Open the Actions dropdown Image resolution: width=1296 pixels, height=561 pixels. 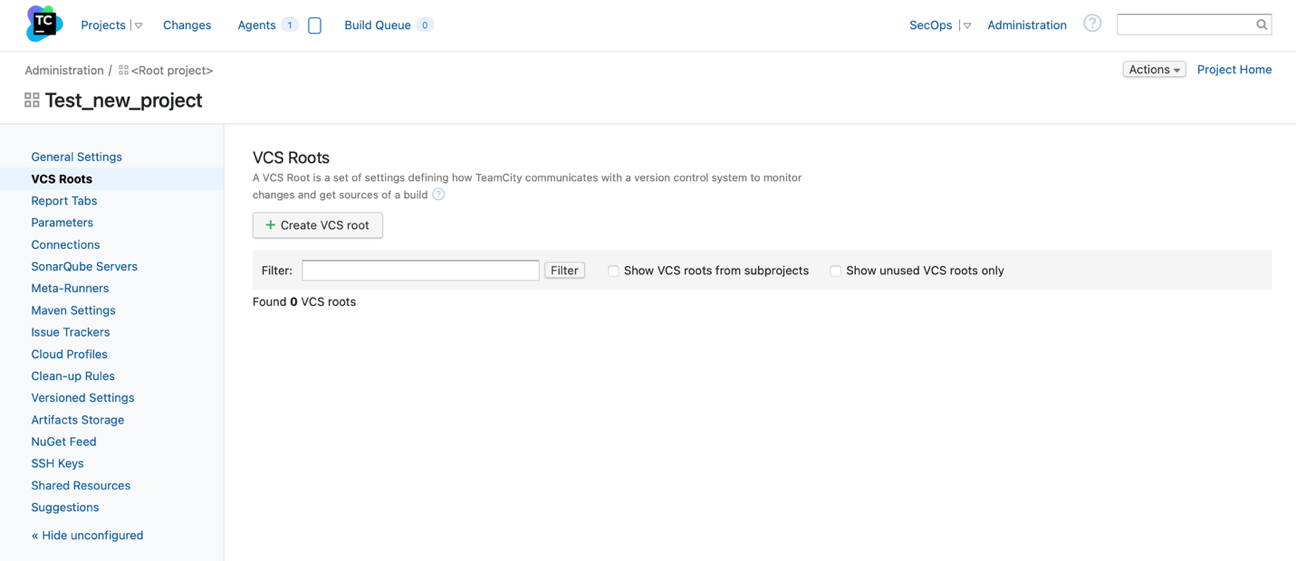[x=1154, y=69]
